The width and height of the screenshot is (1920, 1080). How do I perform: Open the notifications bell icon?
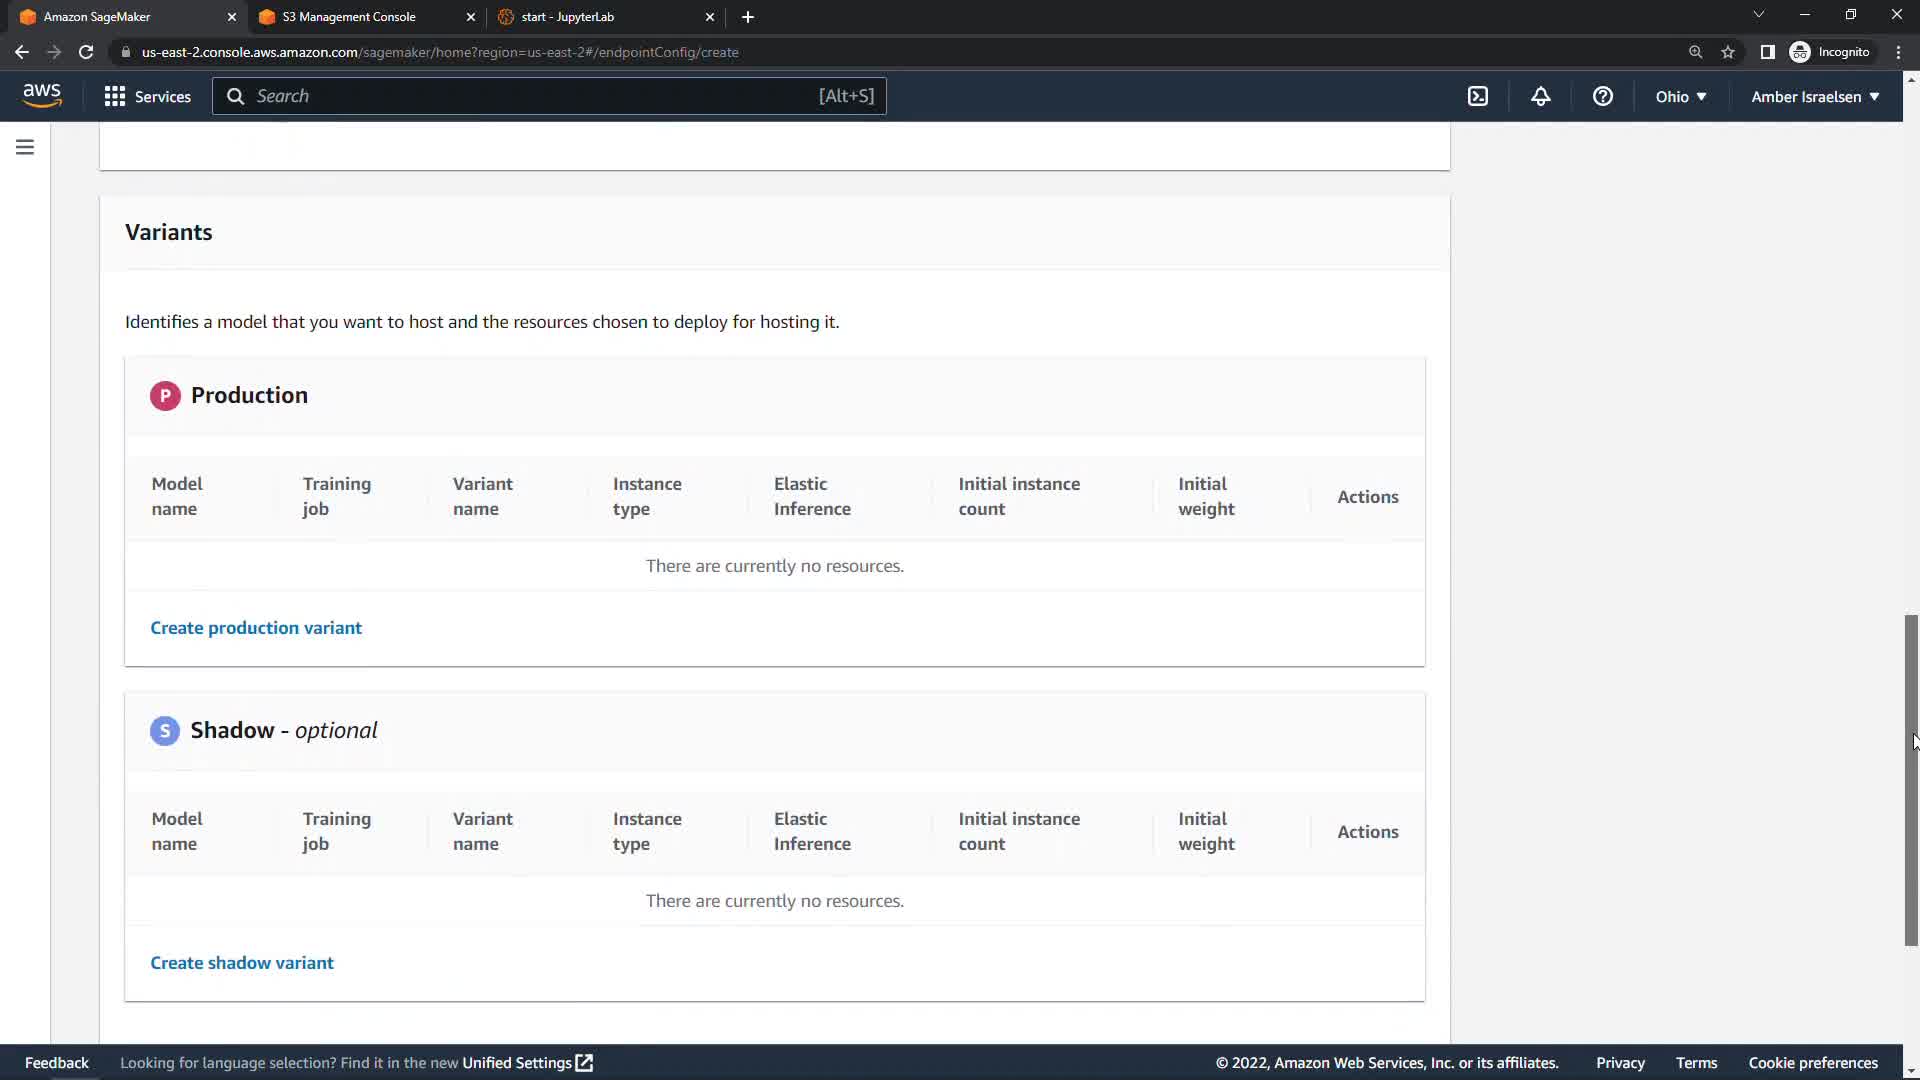[1540, 96]
